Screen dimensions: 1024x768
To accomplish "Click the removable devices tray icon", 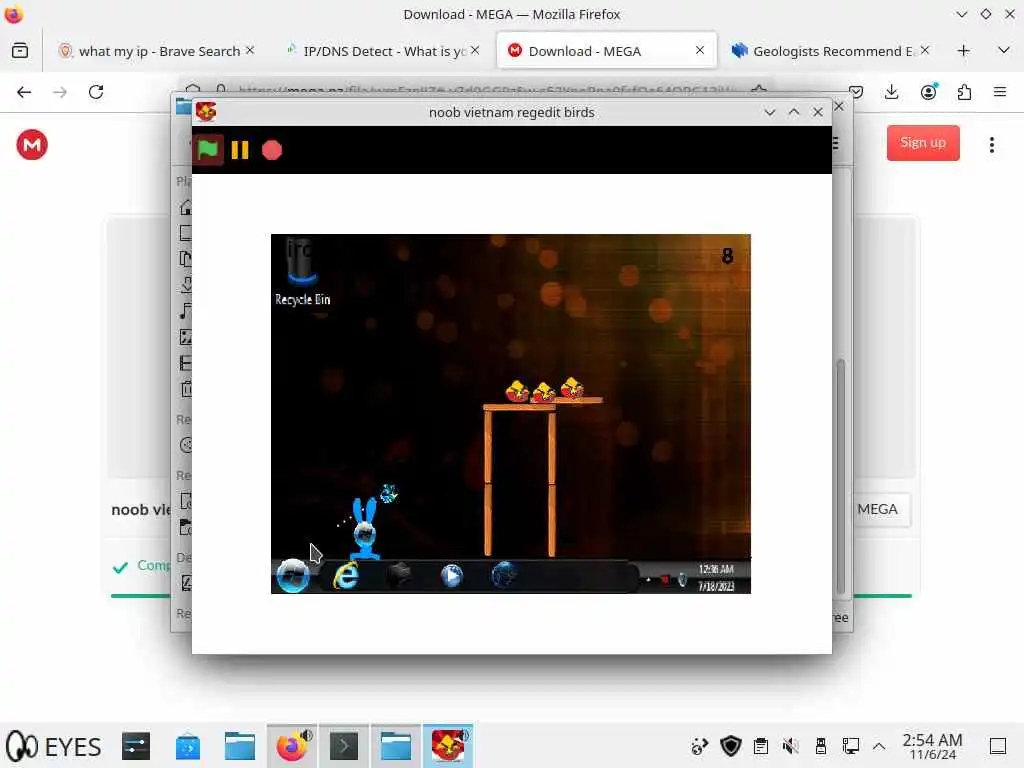I will [x=821, y=746].
